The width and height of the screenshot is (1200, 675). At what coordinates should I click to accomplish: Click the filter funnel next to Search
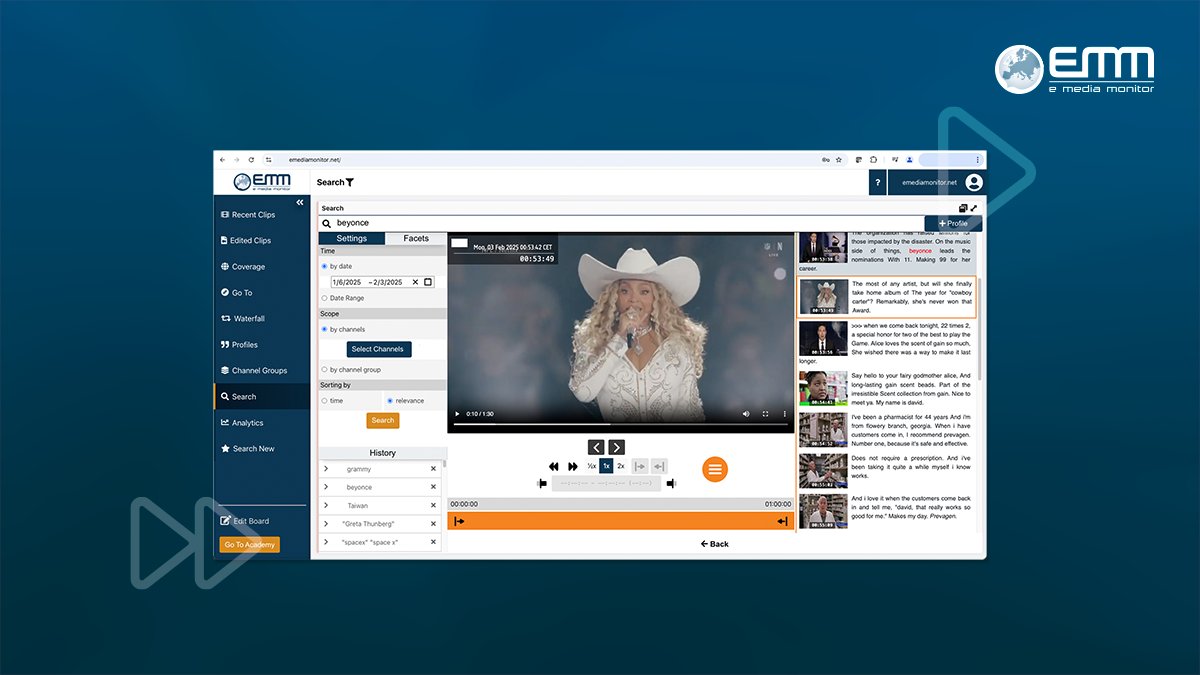coord(350,183)
